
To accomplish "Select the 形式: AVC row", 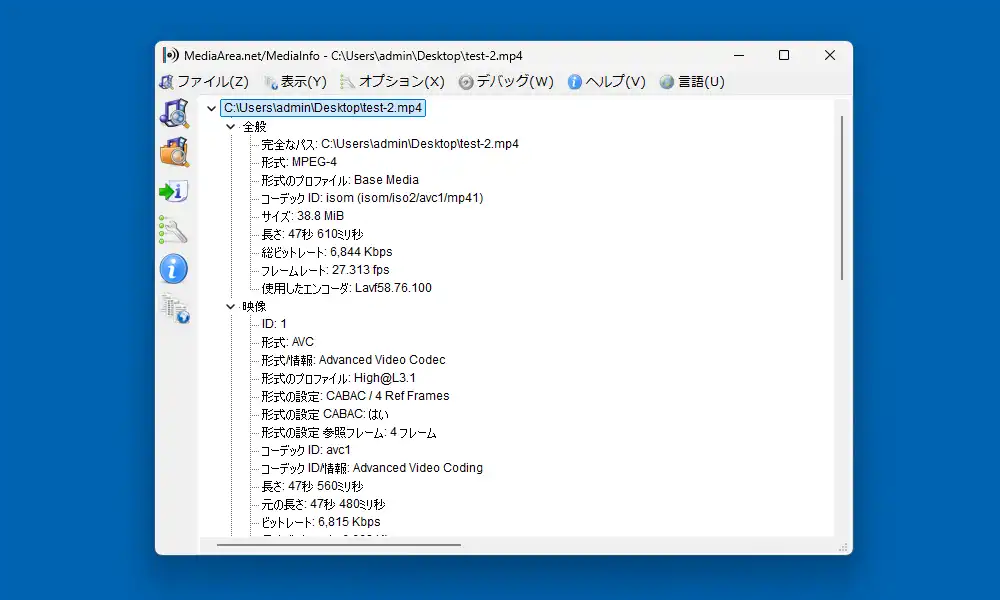I will pyautogui.click(x=287, y=342).
